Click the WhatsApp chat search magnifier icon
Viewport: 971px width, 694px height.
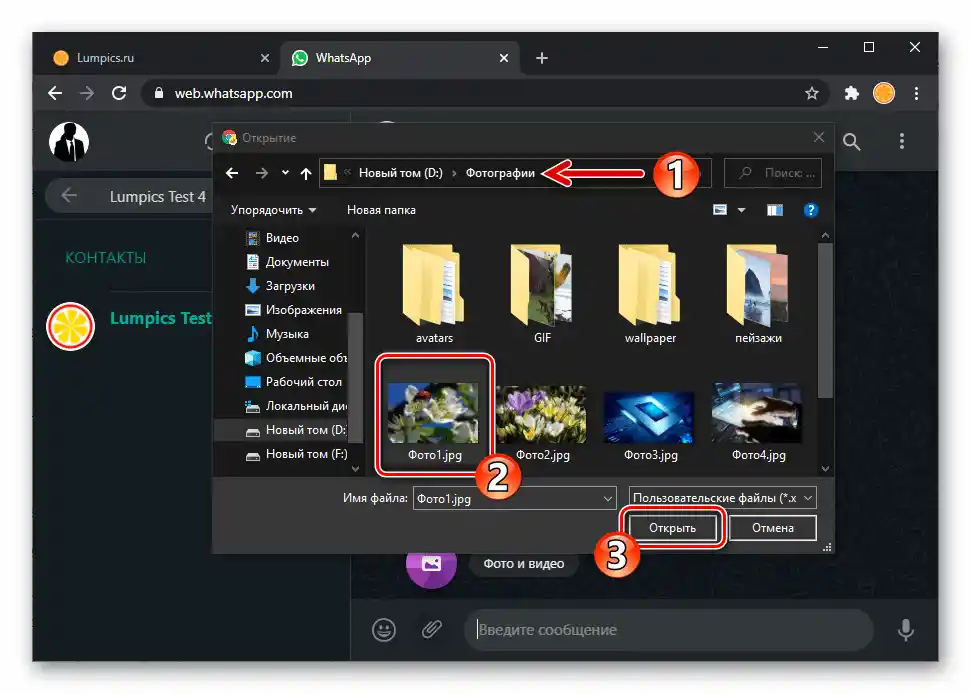[851, 142]
